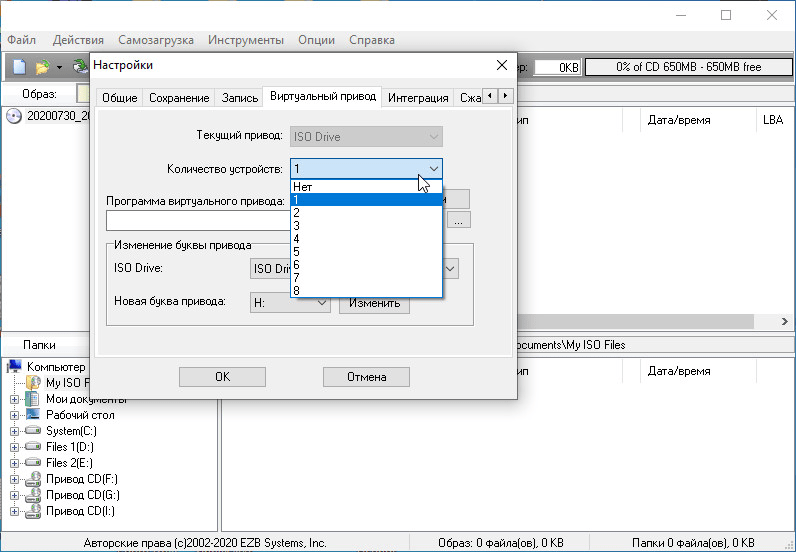Click the New file toolbar icon
Screen dimensions: 796x552
point(19,67)
